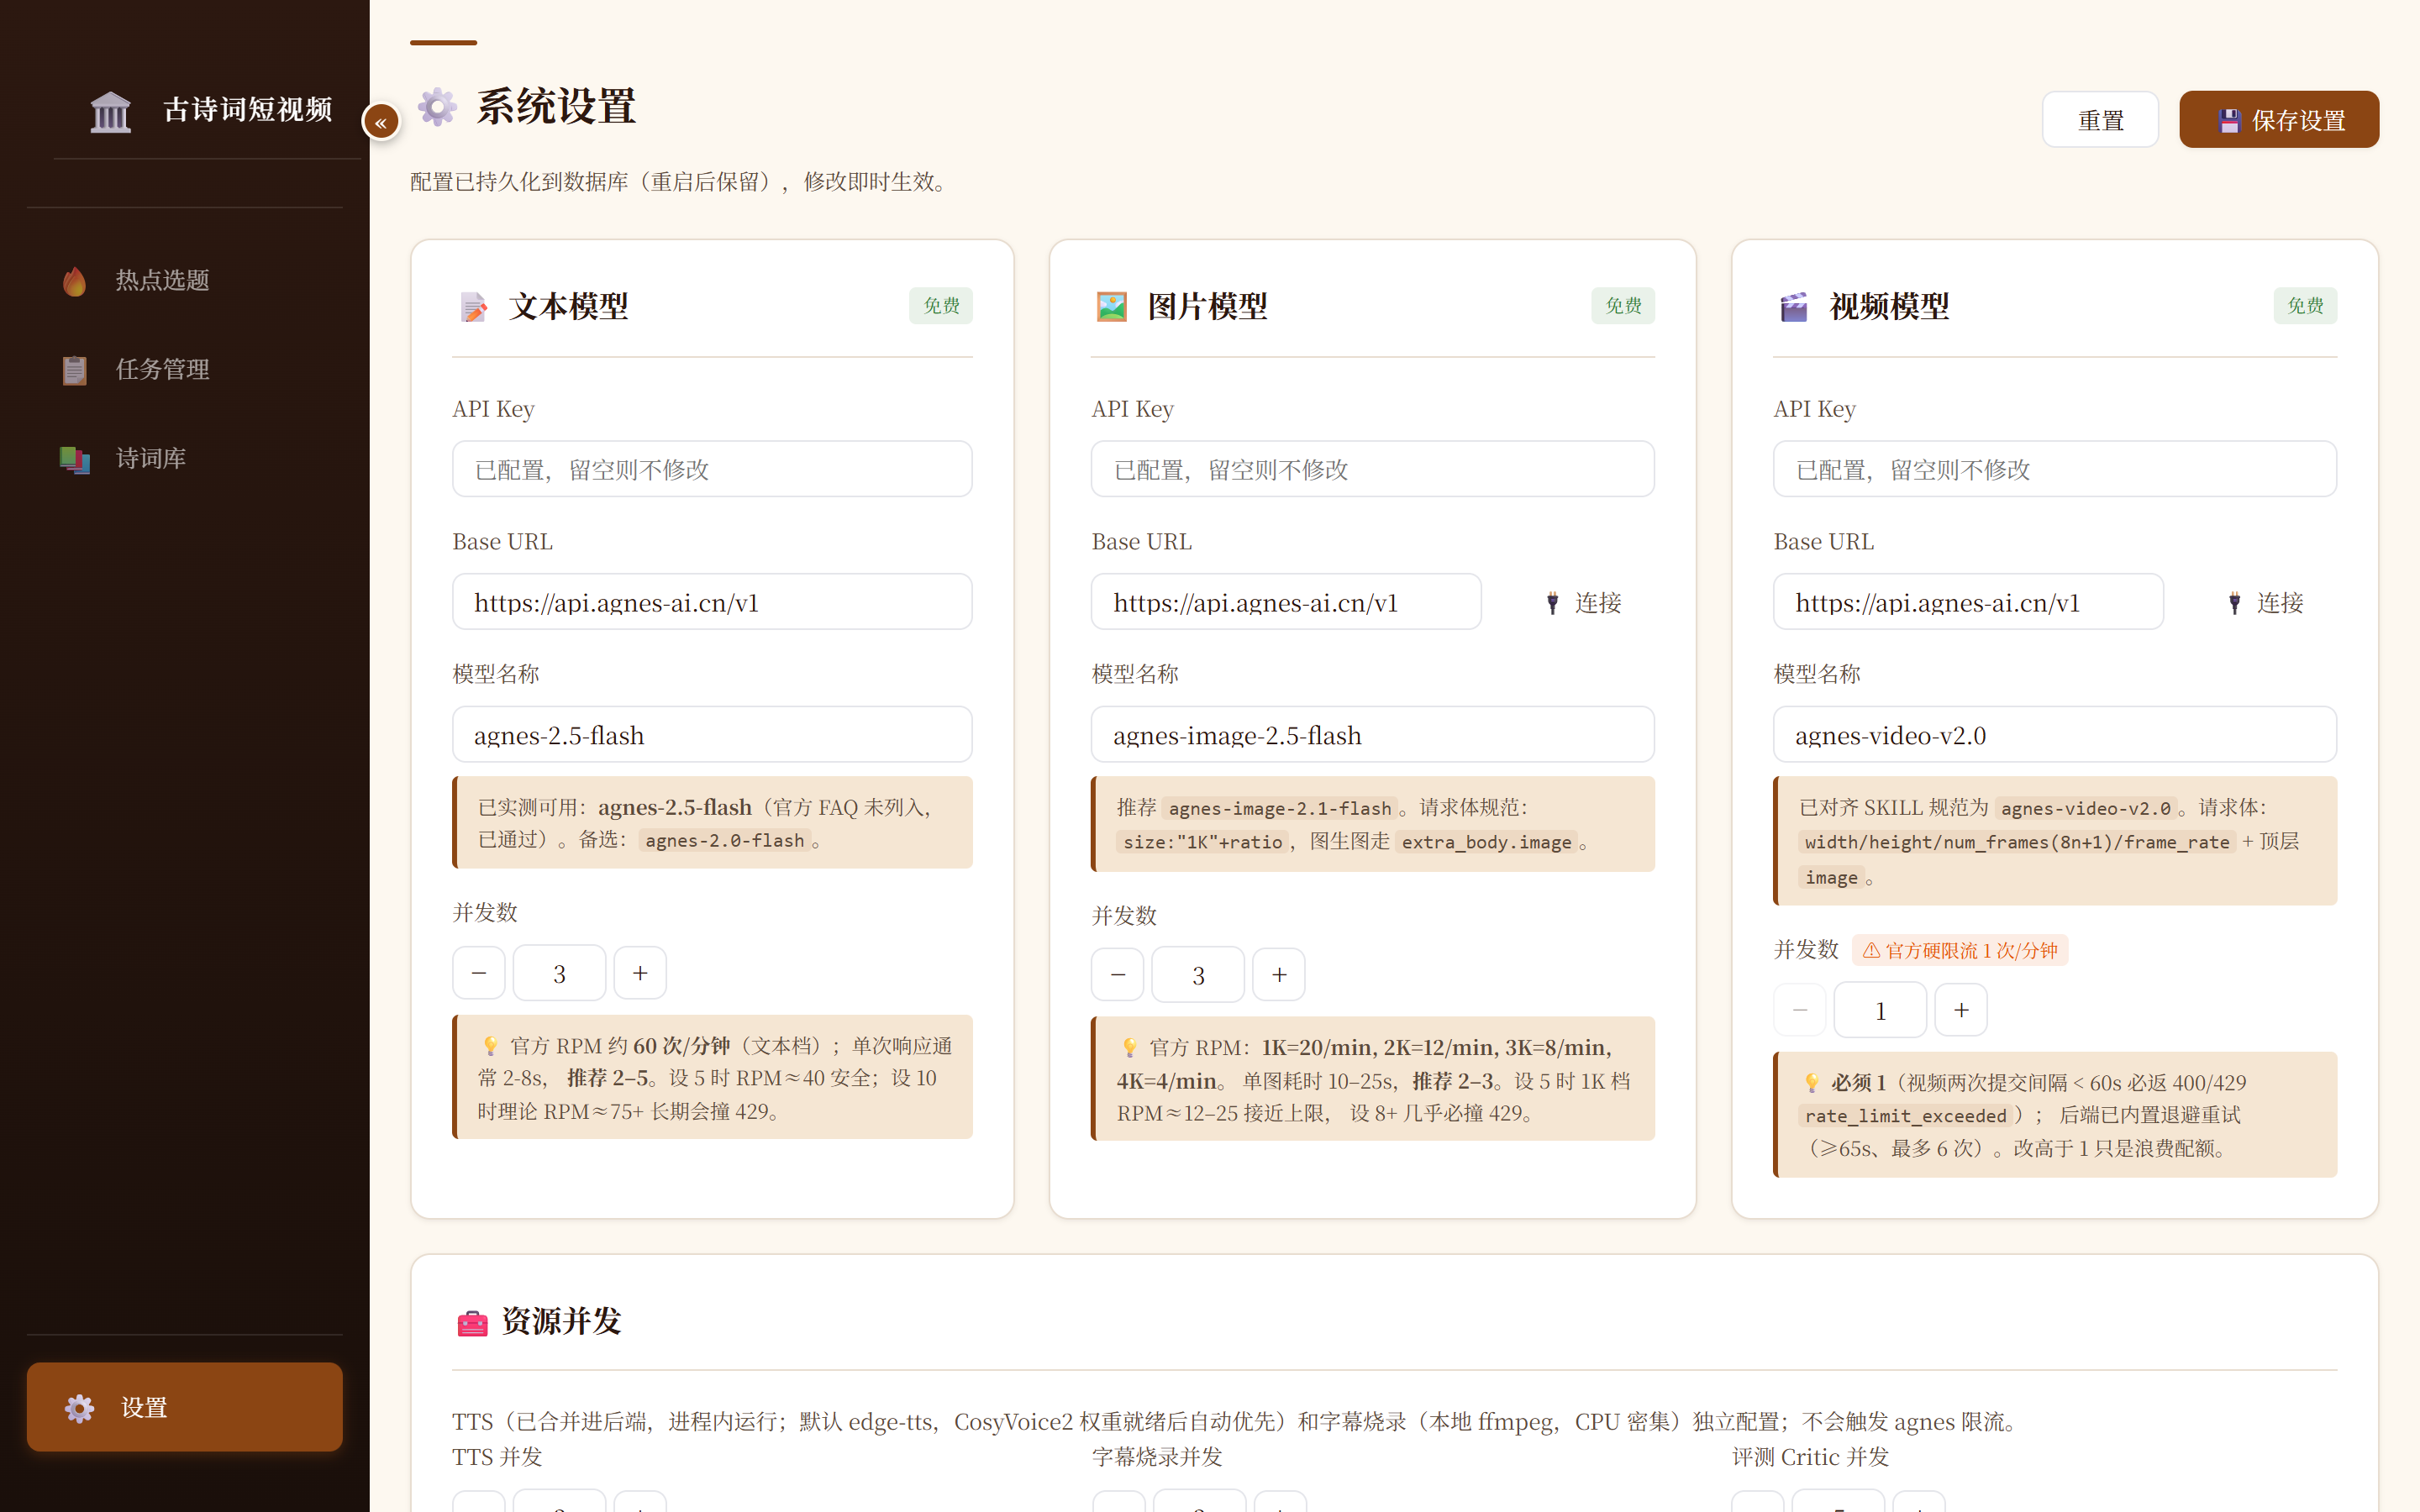Click the TTS 并发 label
The height and width of the screenshot is (1512, 2420).
(x=497, y=1457)
